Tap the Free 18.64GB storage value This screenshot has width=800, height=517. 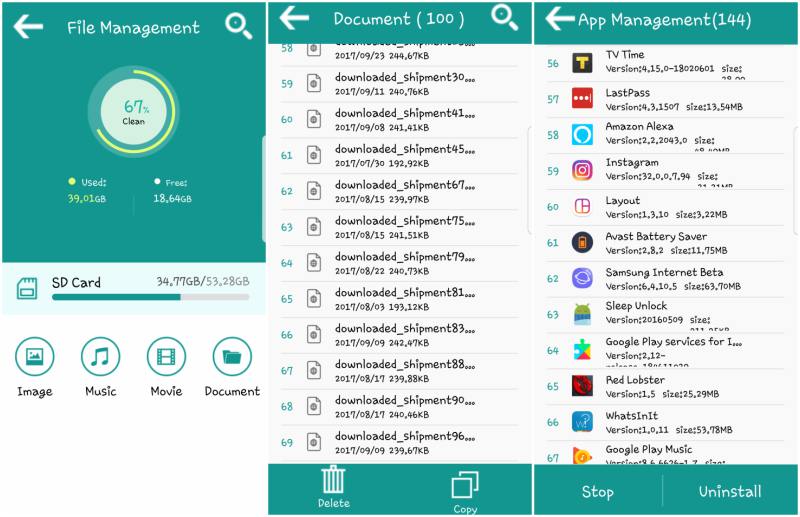[172, 199]
